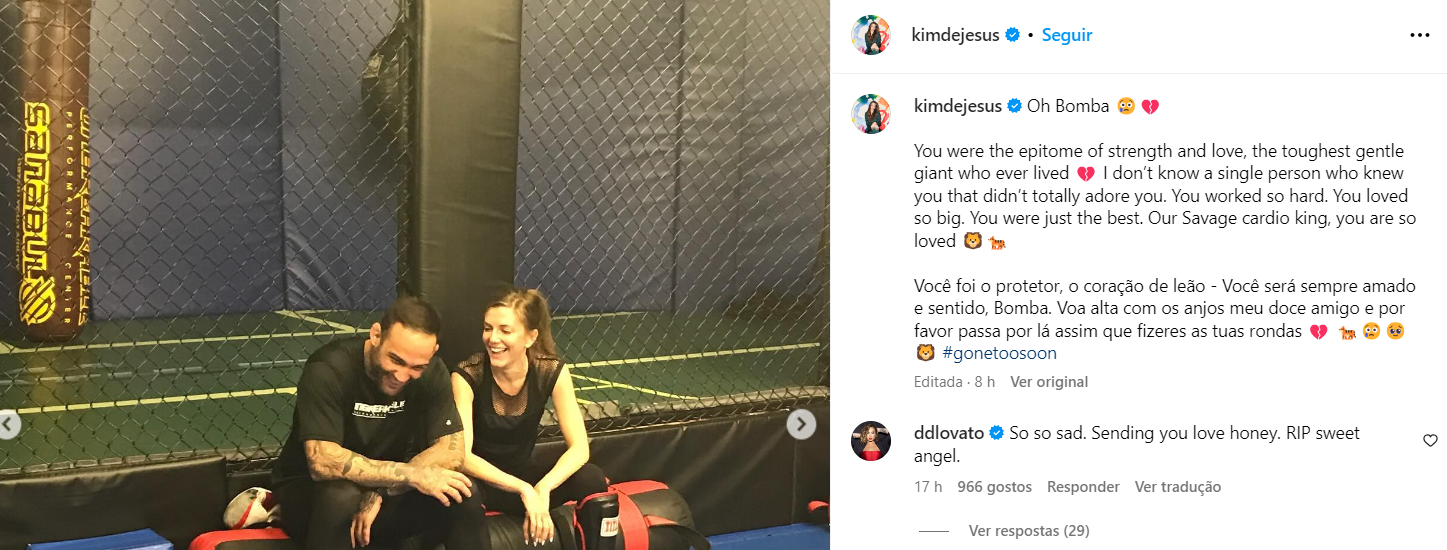Screen dimensions: 1447x550
Task: Expand Ver respostas (29) replies
Action: 1029,531
